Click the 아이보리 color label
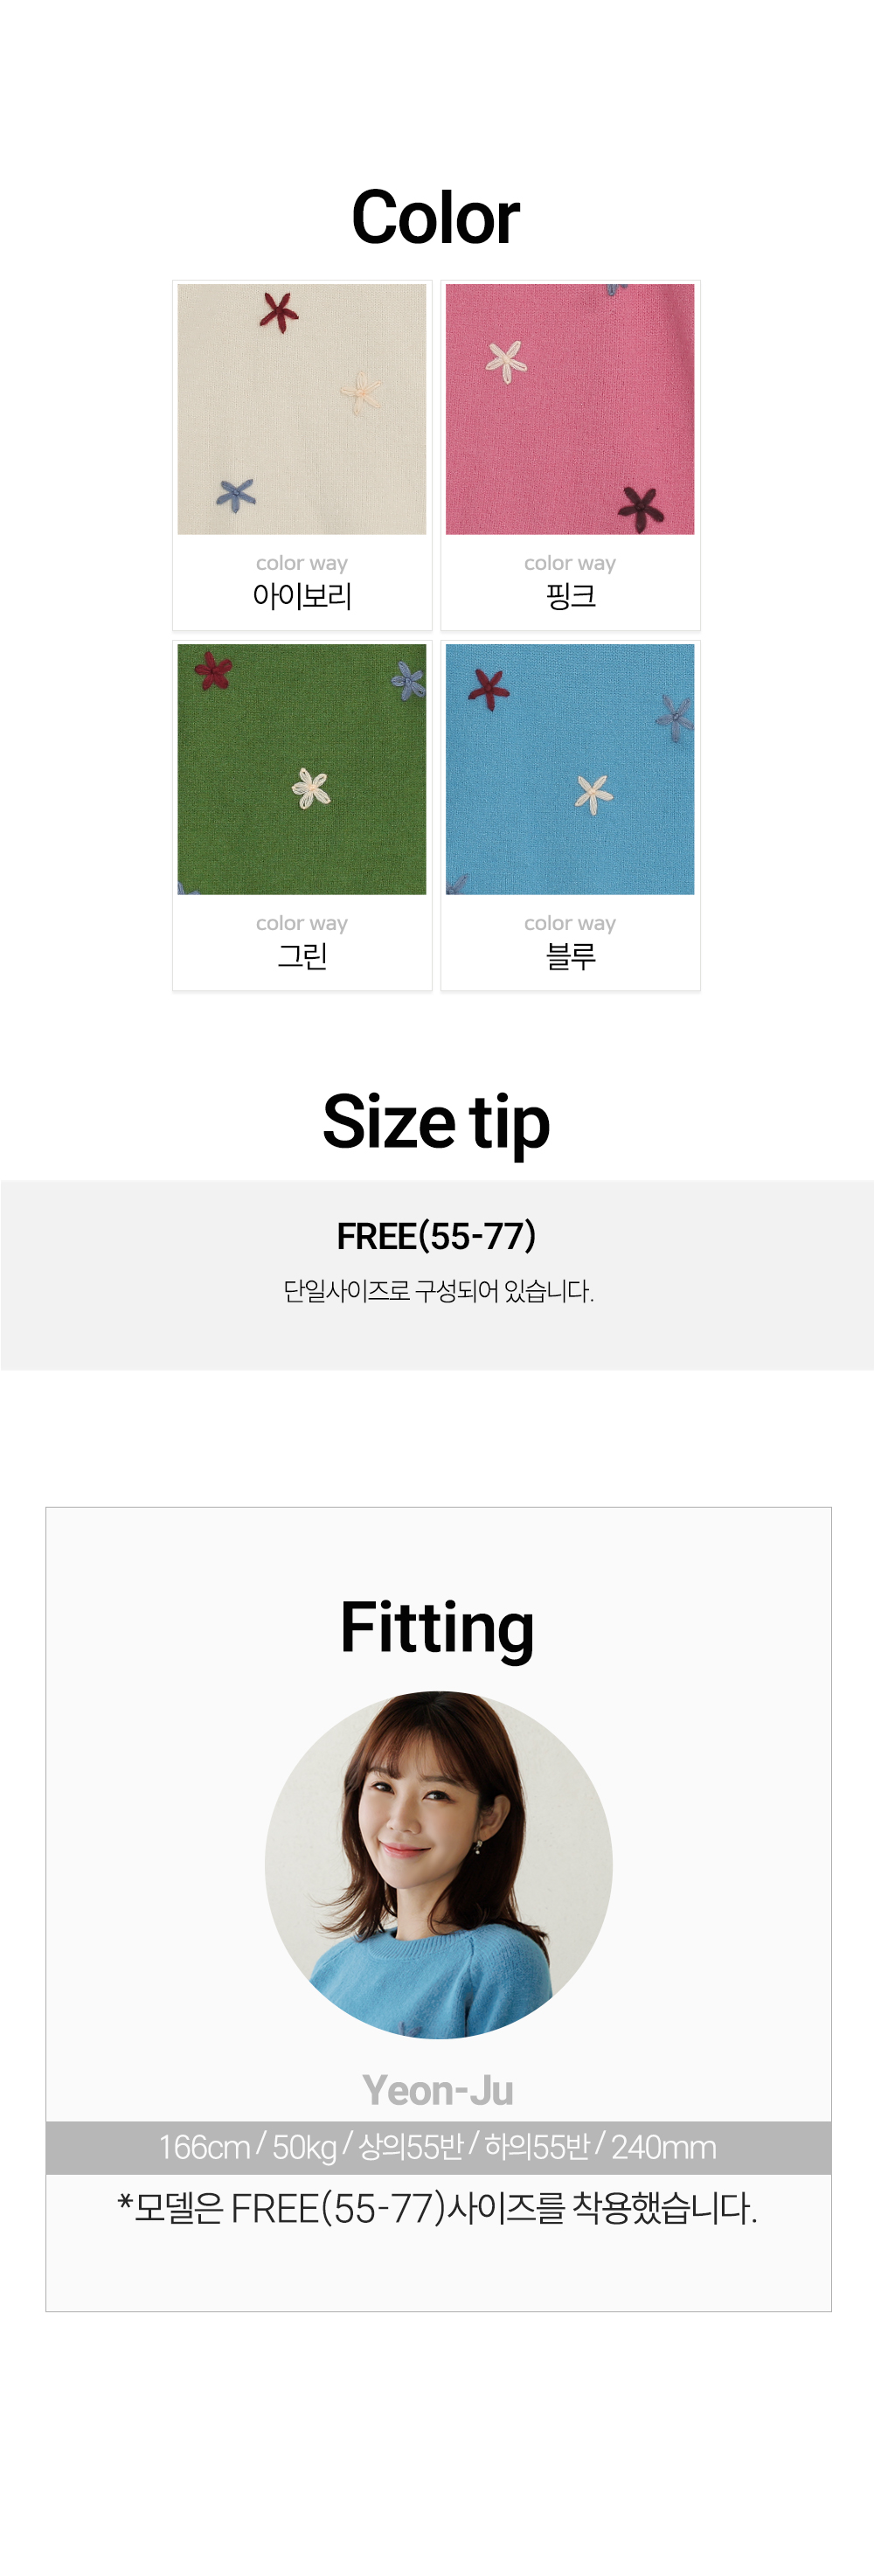Viewport: 874px width, 2576px height. pos(302,596)
